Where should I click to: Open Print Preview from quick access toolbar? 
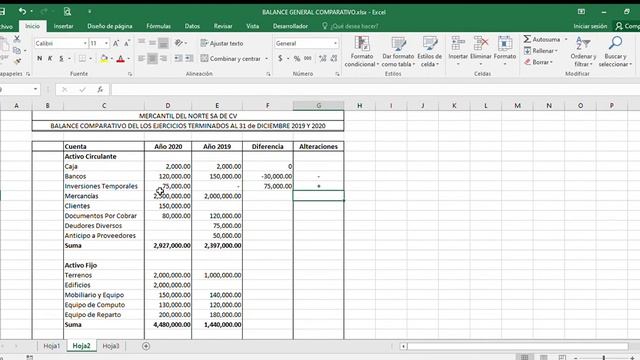coord(67,12)
